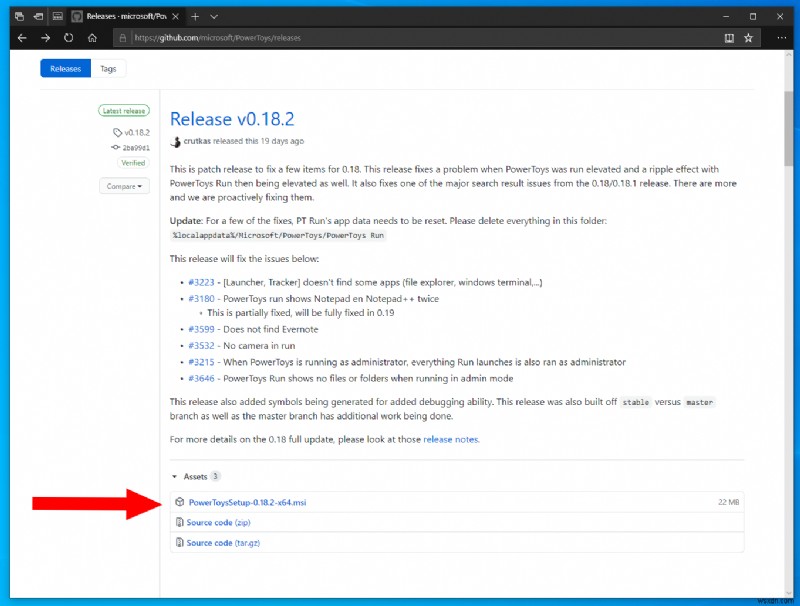Go forward in browser history
Viewport: 800px width, 606px height.
tap(45, 38)
